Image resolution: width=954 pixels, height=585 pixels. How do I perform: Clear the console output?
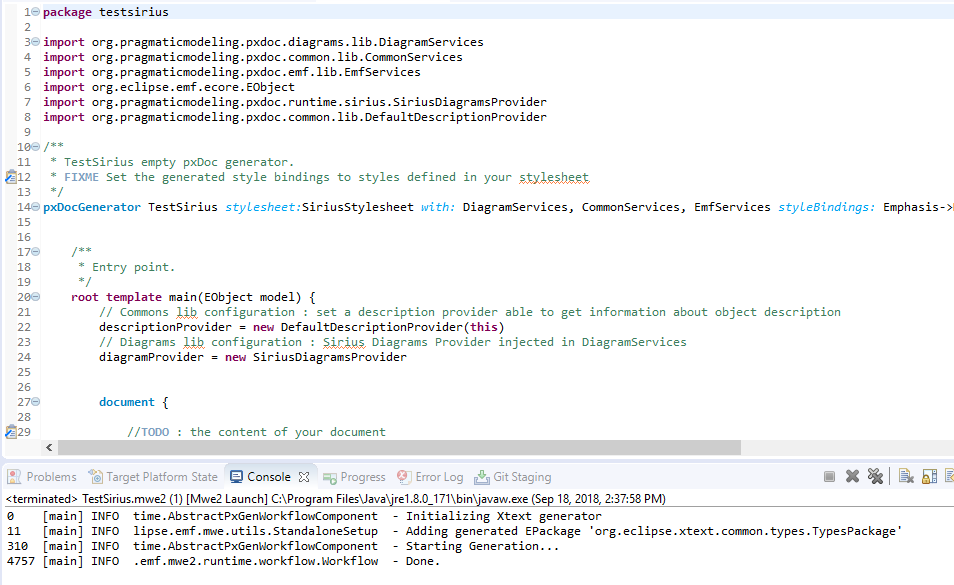(906, 477)
